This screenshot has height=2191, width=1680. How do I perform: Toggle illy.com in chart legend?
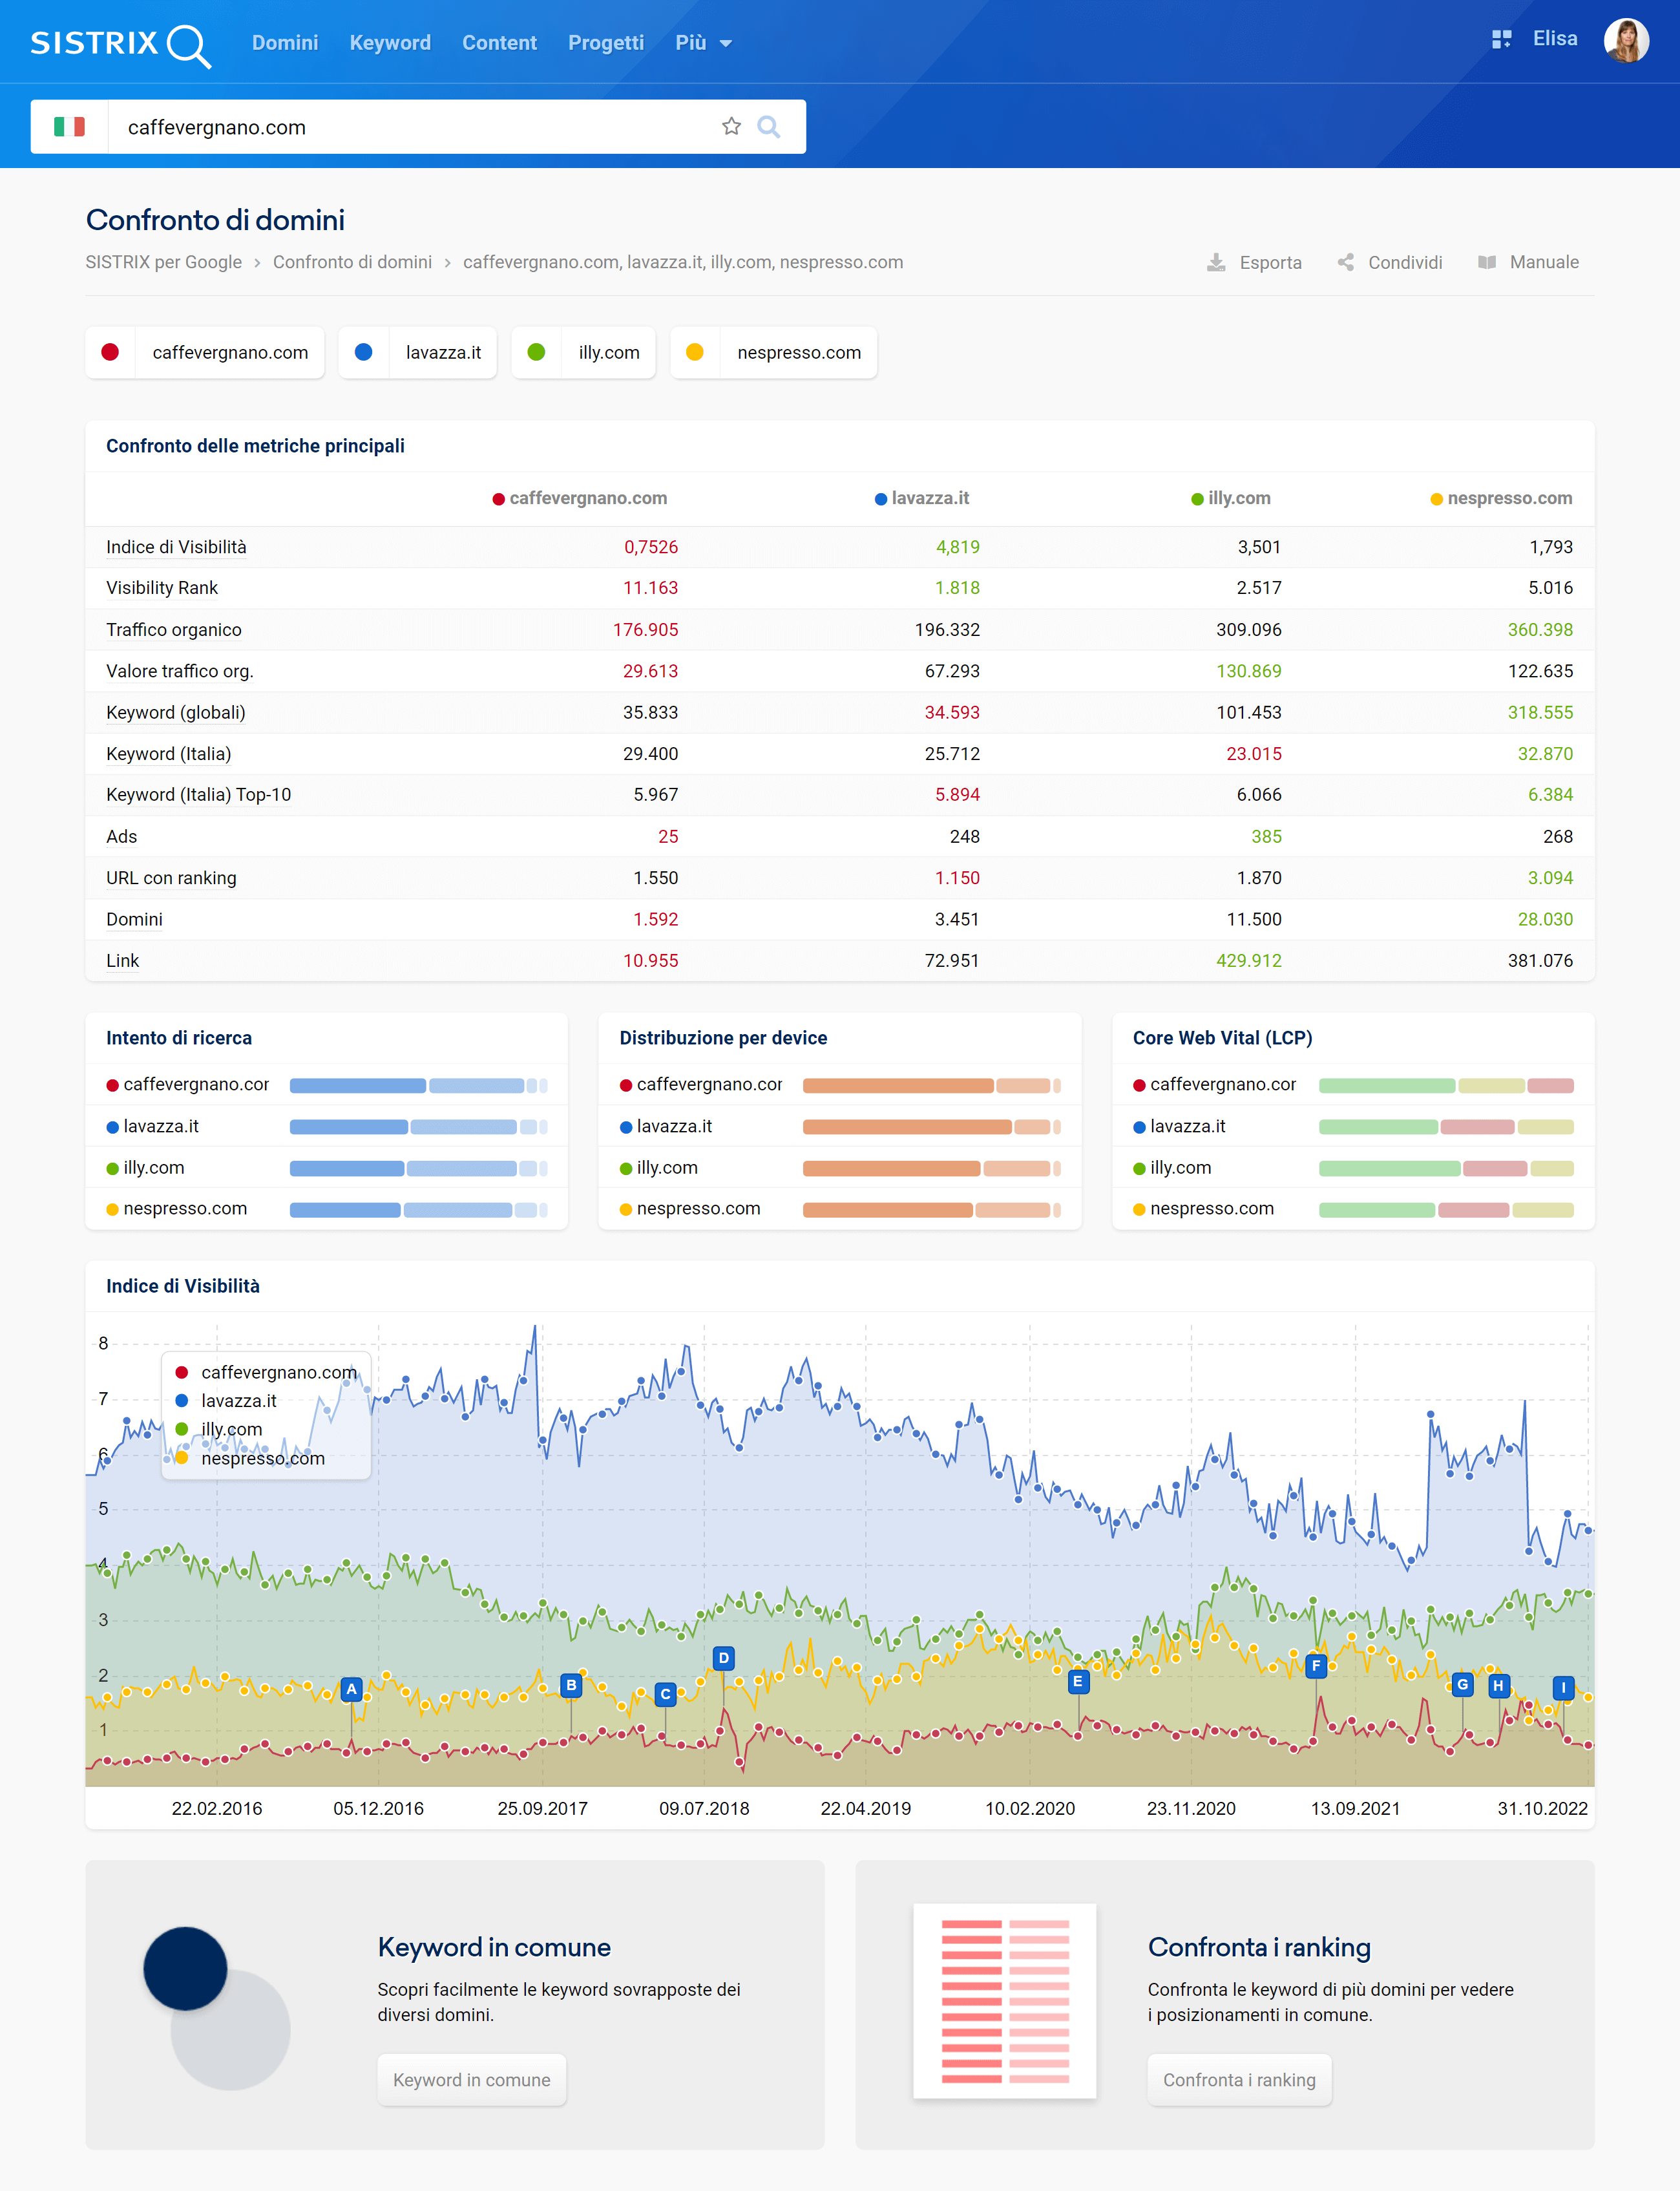pos(219,1429)
